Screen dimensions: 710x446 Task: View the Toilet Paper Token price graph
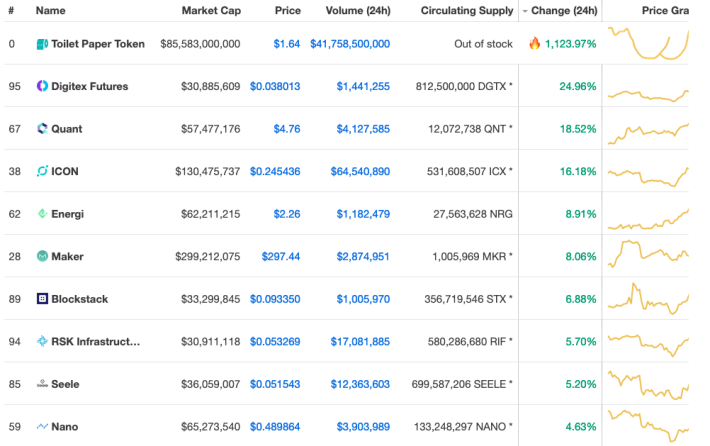coord(648,43)
